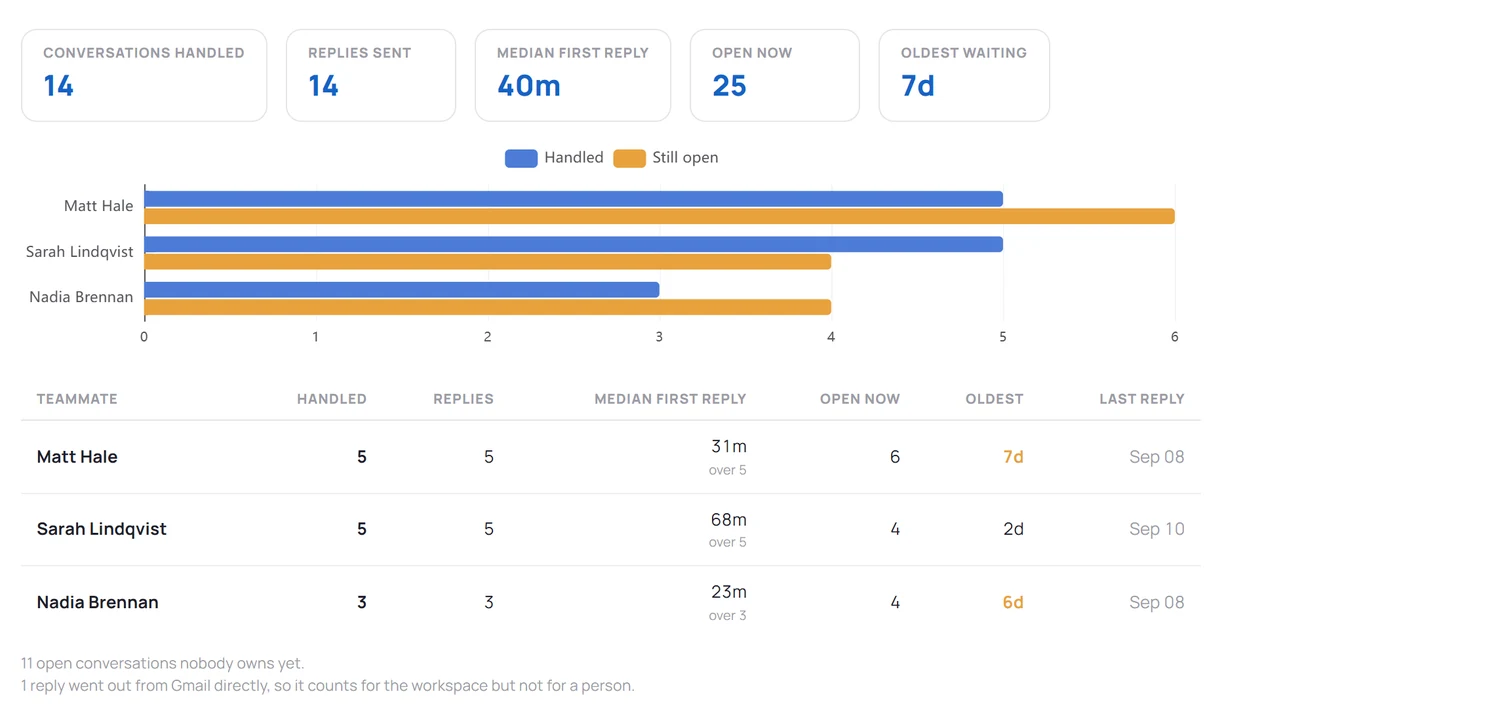Screen dimensions: 1500x717
Task: Select Matt Hale in the table
Action: pyautogui.click(x=77, y=457)
